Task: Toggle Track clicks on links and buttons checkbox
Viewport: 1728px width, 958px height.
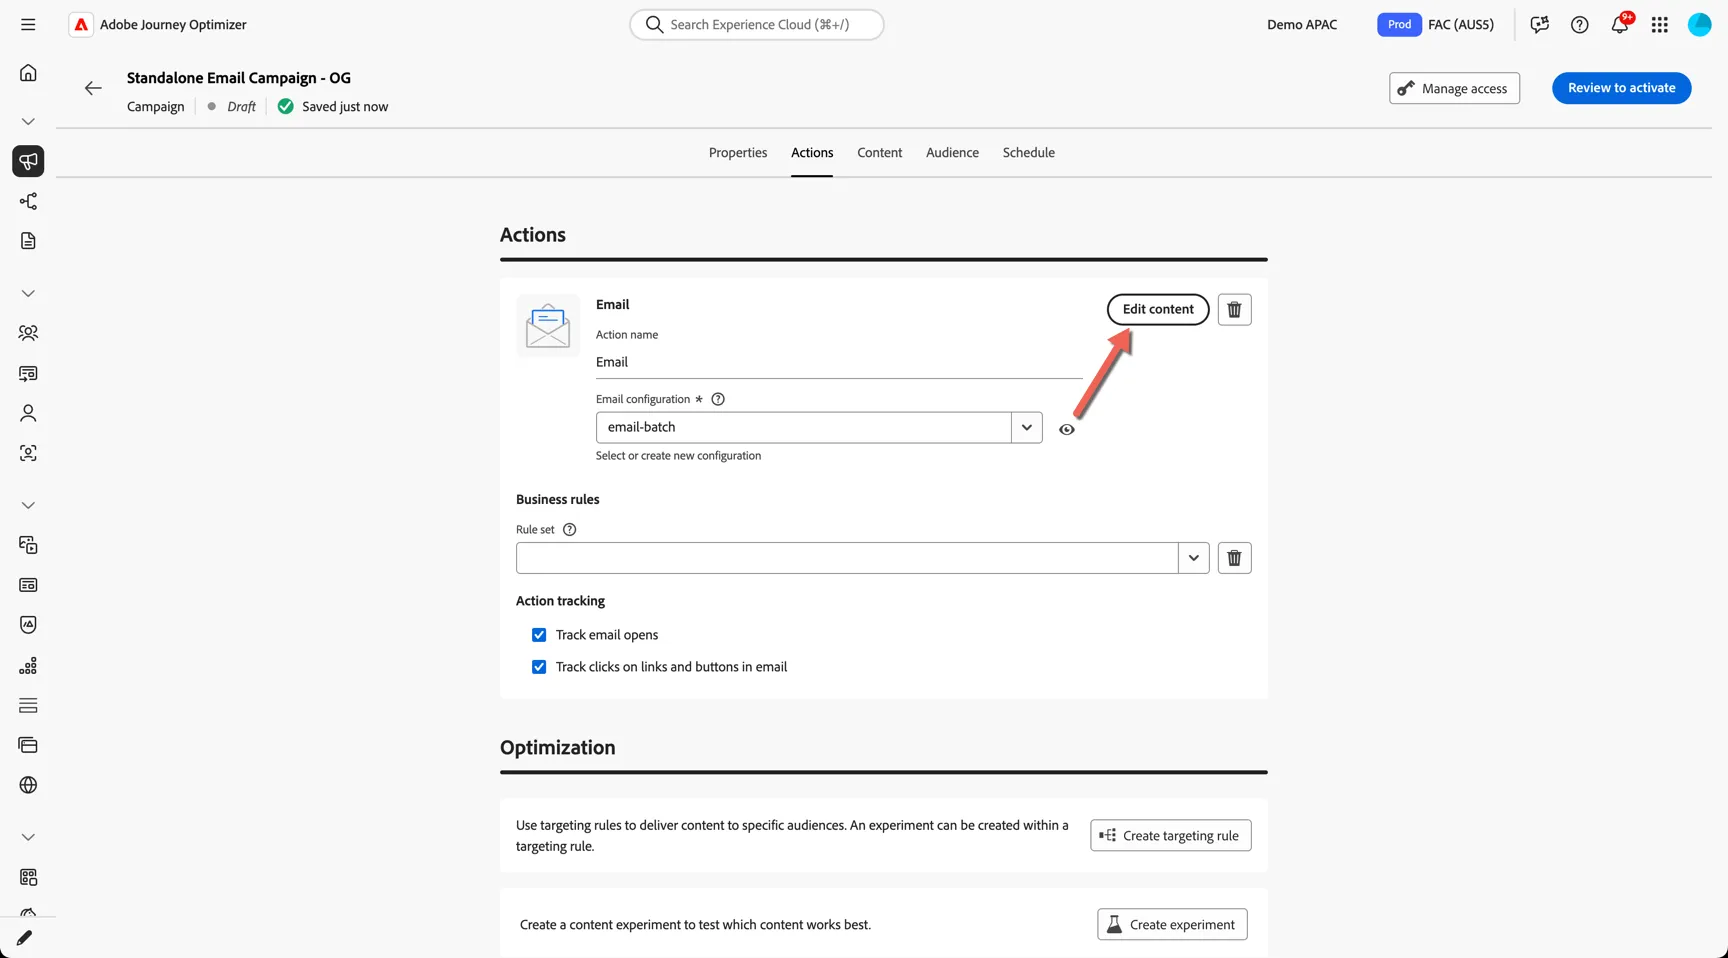Action: (x=539, y=667)
